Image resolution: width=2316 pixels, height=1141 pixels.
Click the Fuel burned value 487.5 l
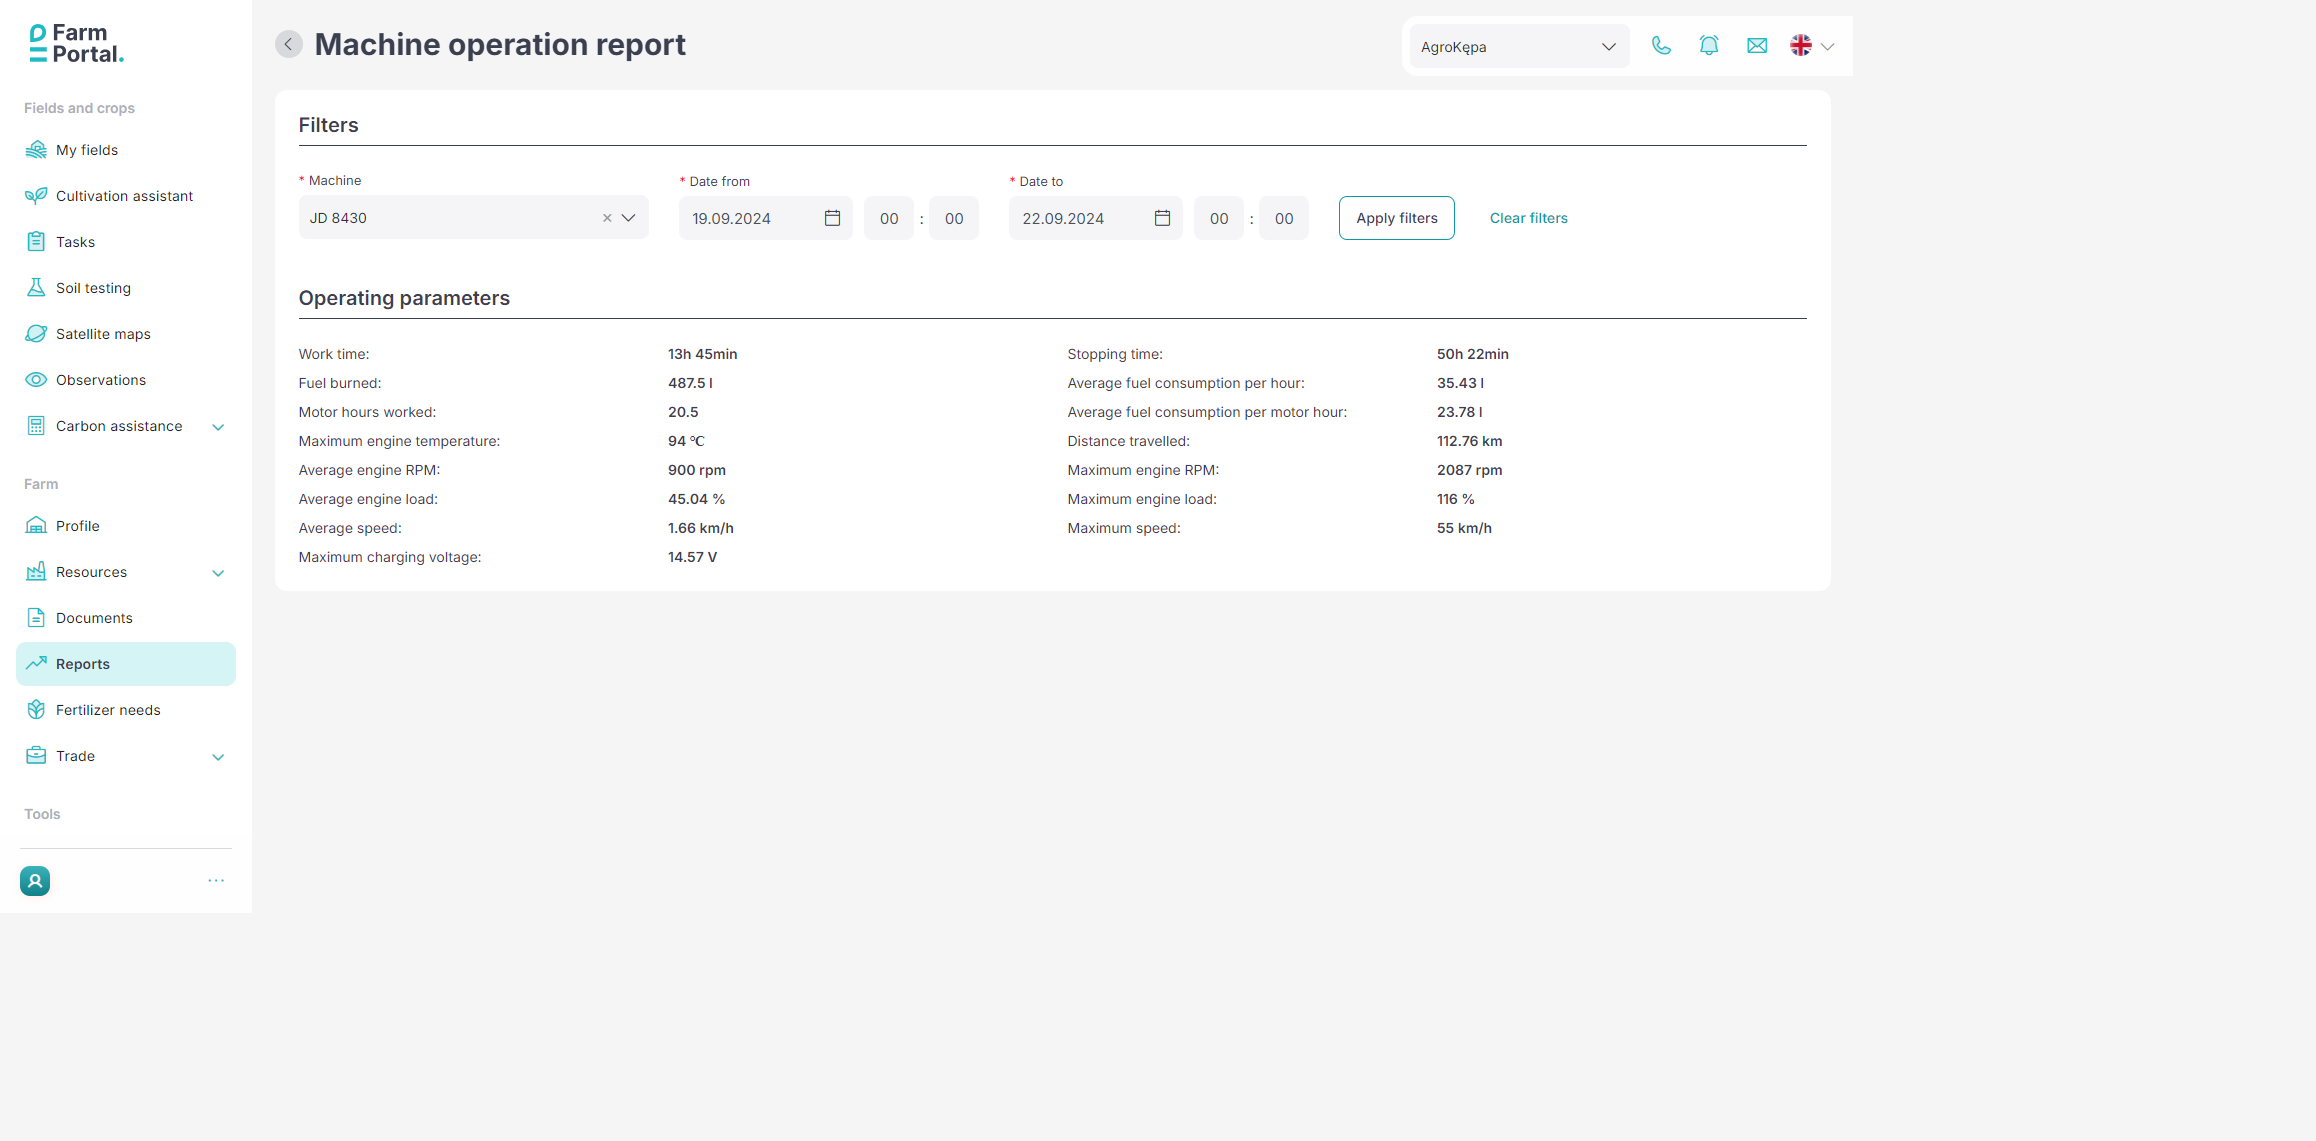[690, 383]
